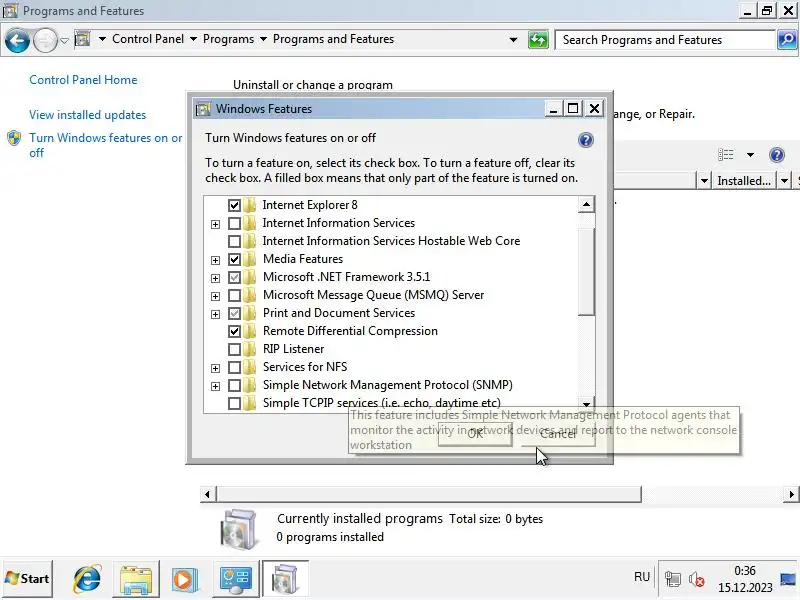Open View installed updates link
This screenshot has height=600, width=800.
point(87,115)
